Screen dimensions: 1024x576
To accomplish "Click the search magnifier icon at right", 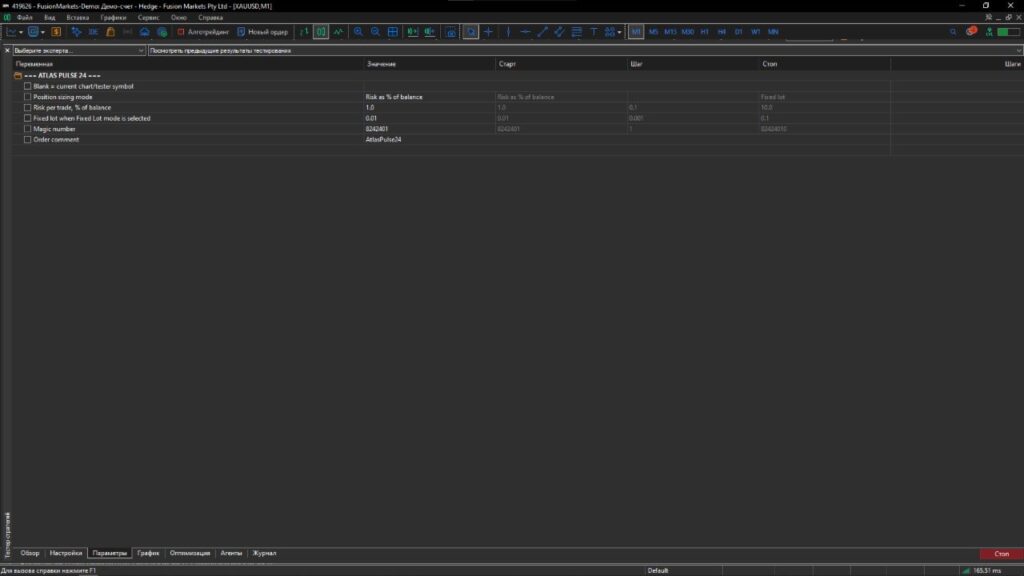I will [x=953, y=31].
